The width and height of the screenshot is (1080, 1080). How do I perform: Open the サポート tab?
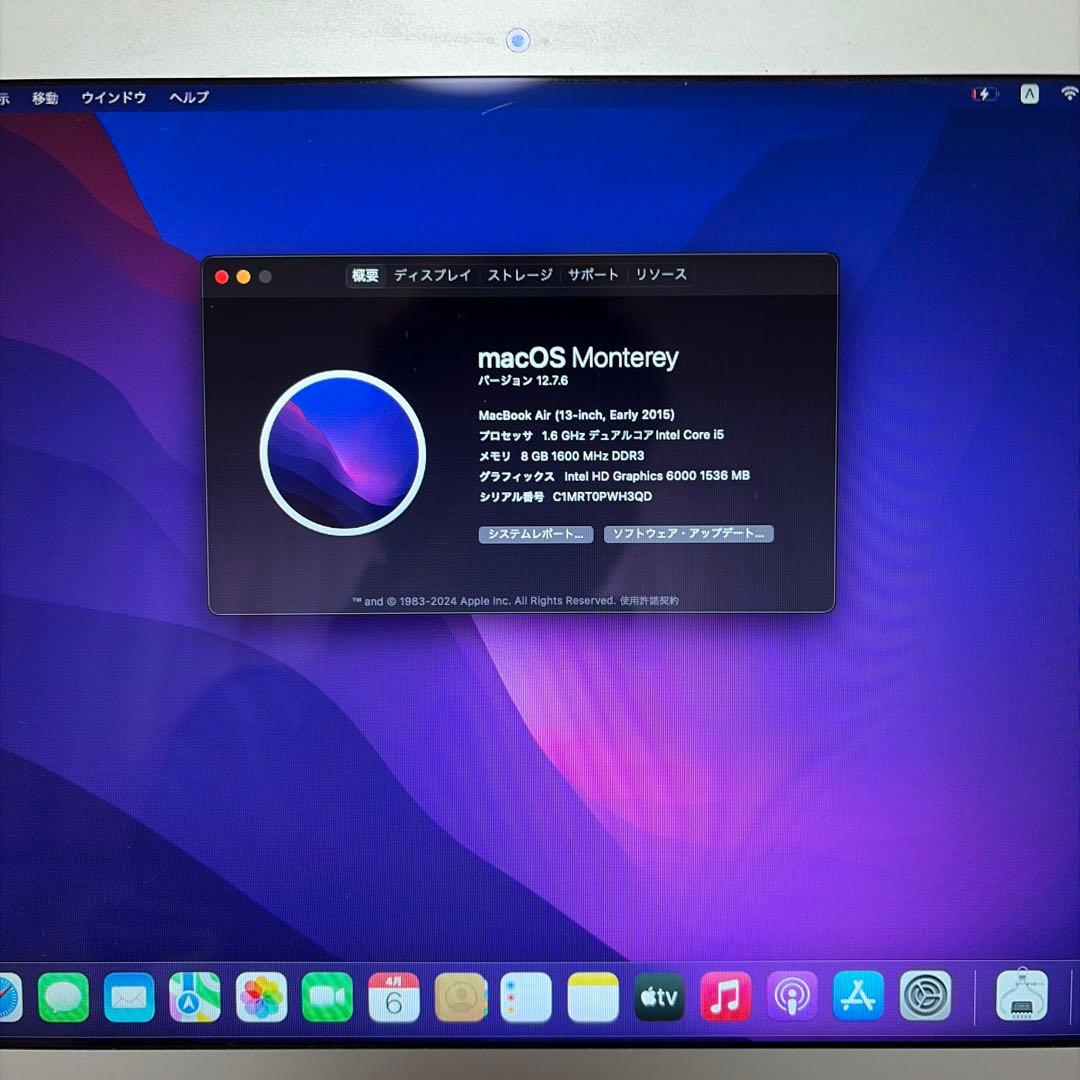click(593, 275)
